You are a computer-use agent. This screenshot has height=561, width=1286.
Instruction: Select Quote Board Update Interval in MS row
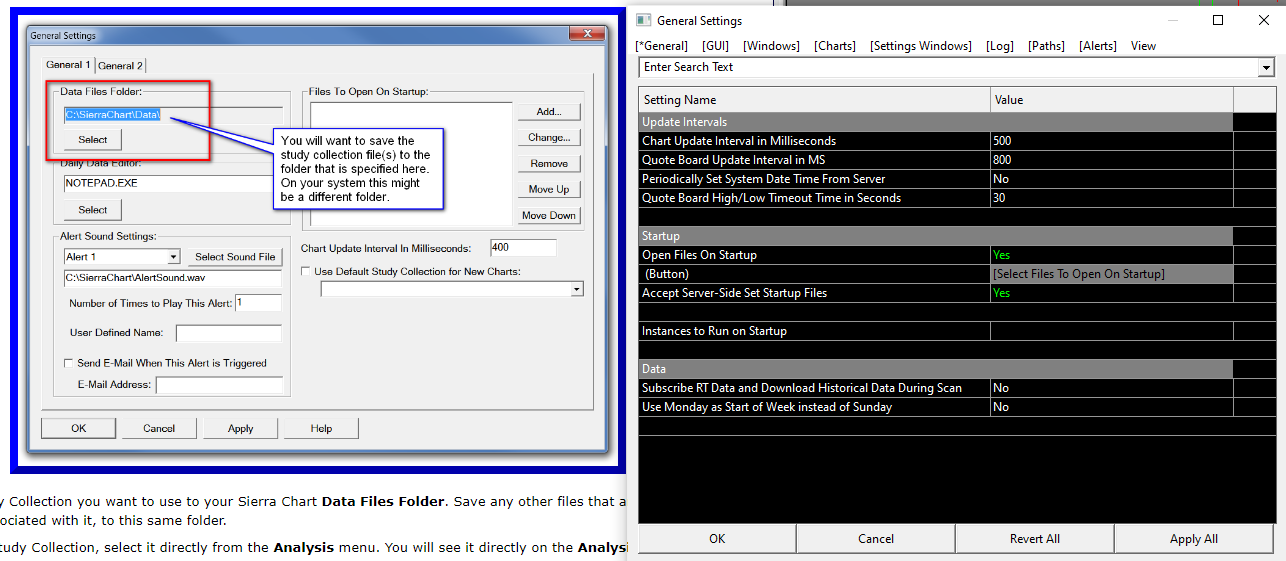(814, 160)
